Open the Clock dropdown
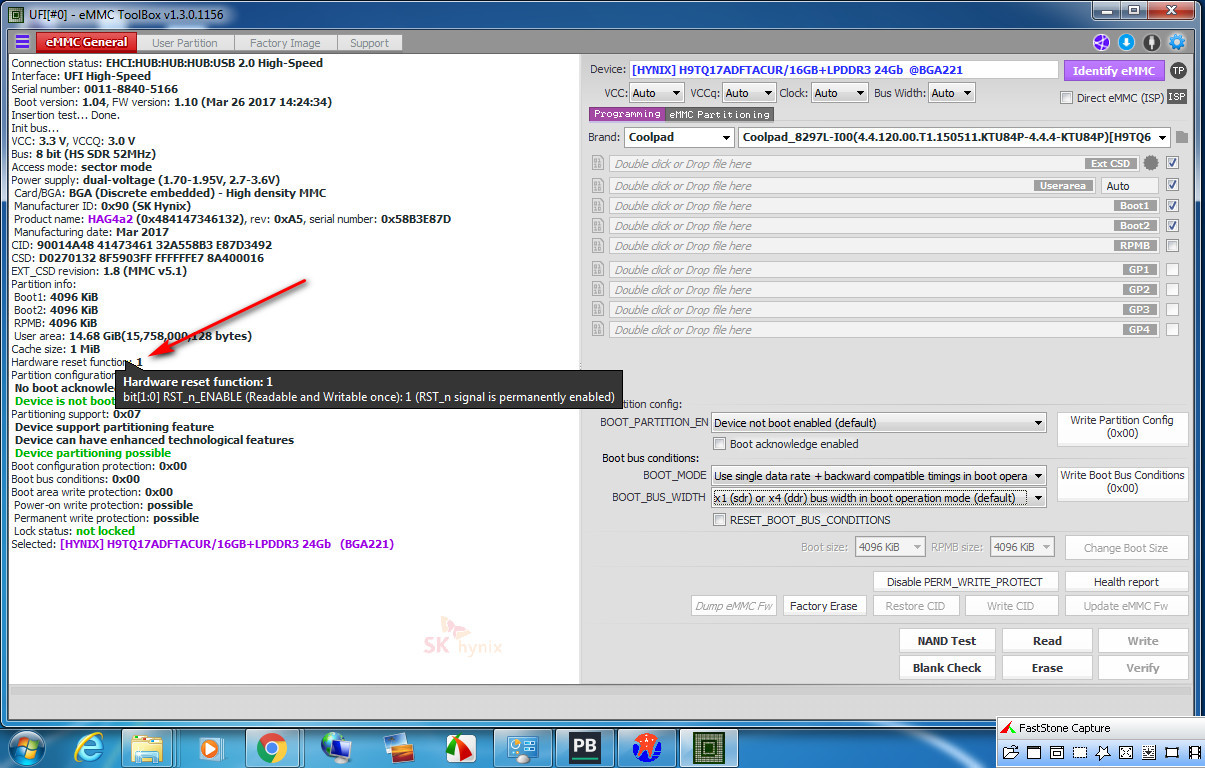The height and width of the screenshot is (768, 1205). click(x=838, y=93)
